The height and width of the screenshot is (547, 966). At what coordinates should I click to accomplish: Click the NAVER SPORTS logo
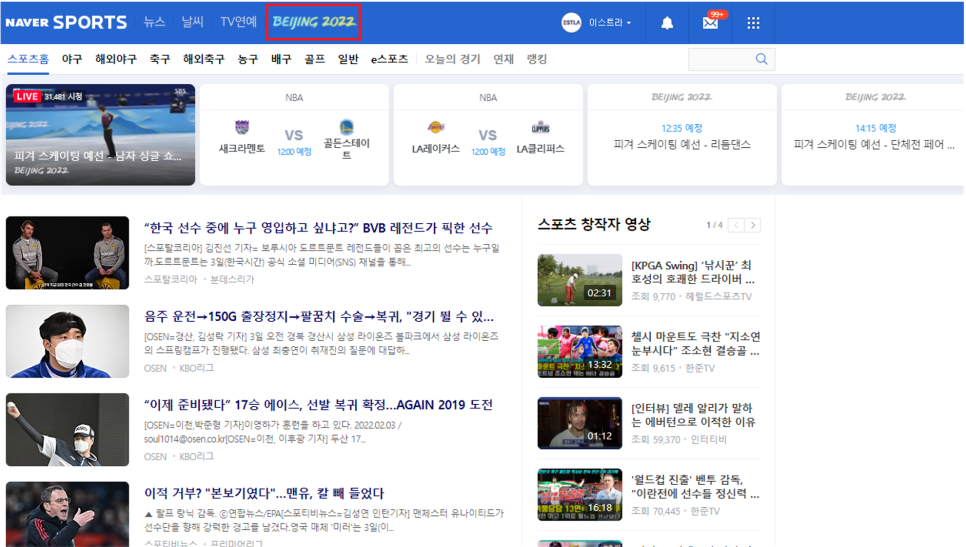66,23
